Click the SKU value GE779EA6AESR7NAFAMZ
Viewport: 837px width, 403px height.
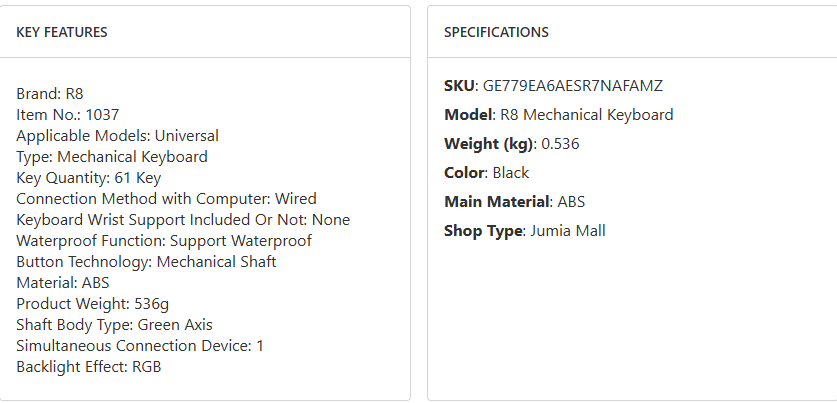point(573,86)
